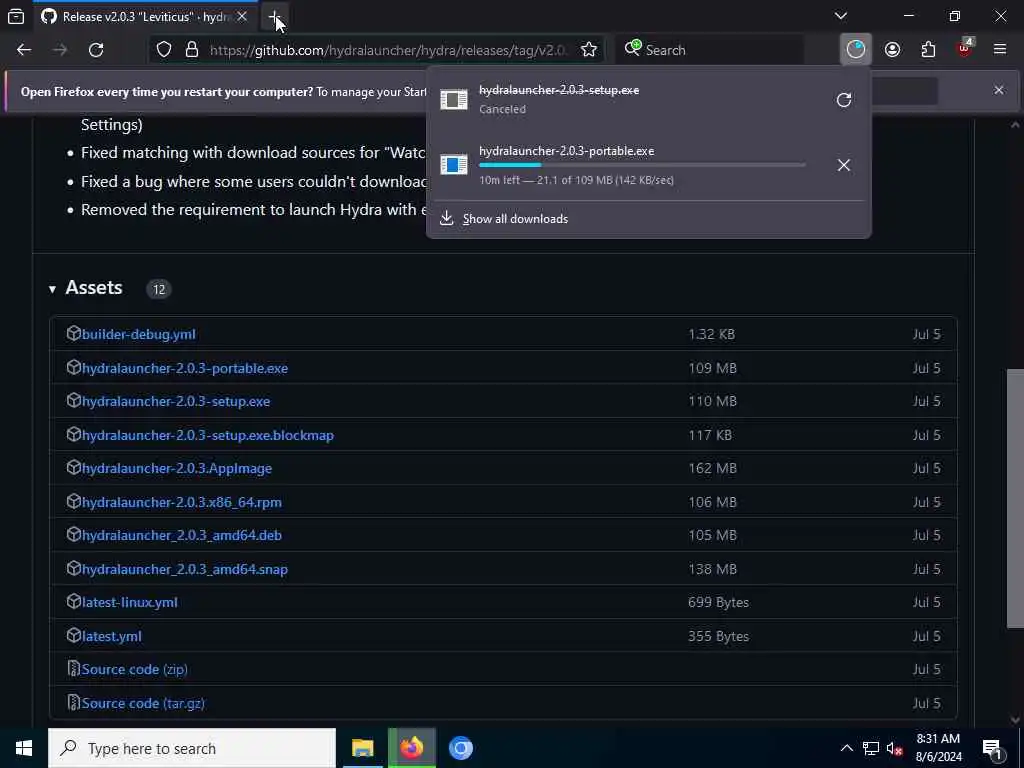Open the Windows notification center
This screenshot has height=768, width=1024.
[992, 748]
